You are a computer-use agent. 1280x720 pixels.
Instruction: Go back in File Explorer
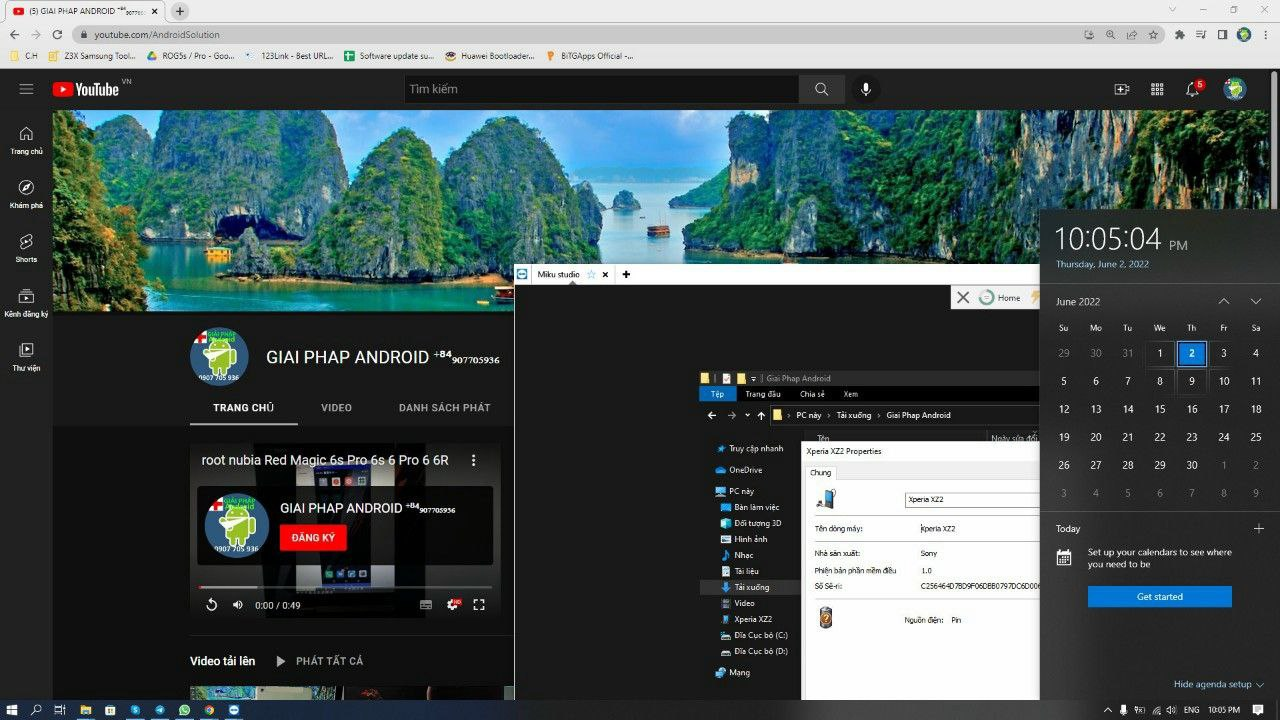pyautogui.click(x=712, y=415)
